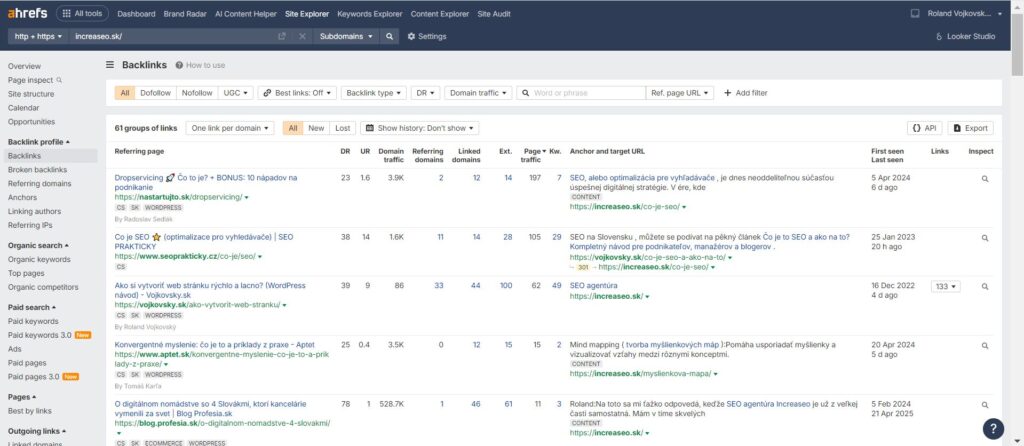Click the API button
The width and height of the screenshot is (1024, 446).
coord(925,128)
